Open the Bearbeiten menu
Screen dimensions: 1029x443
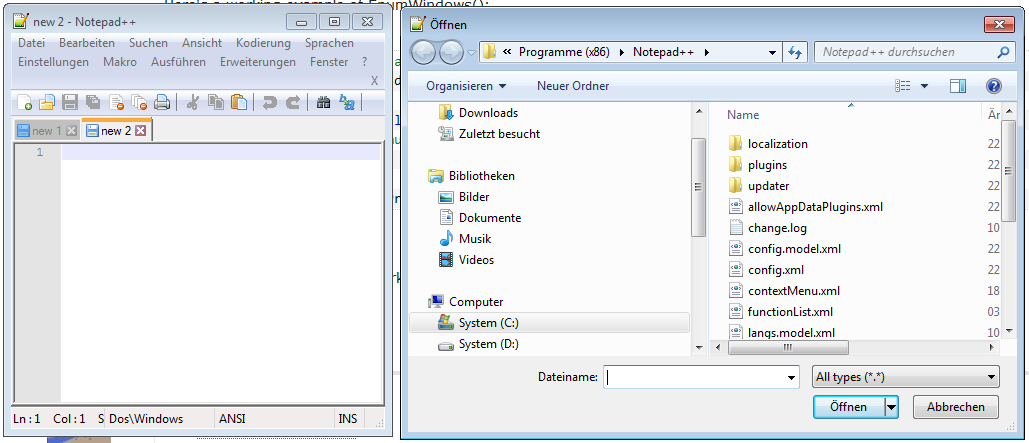[87, 43]
